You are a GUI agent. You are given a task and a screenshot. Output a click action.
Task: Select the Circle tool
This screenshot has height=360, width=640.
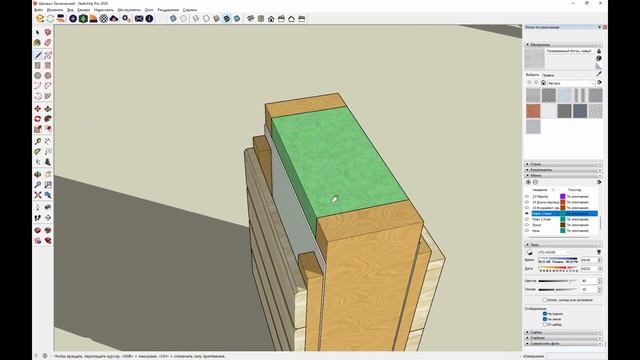pyautogui.click(x=38, y=76)
